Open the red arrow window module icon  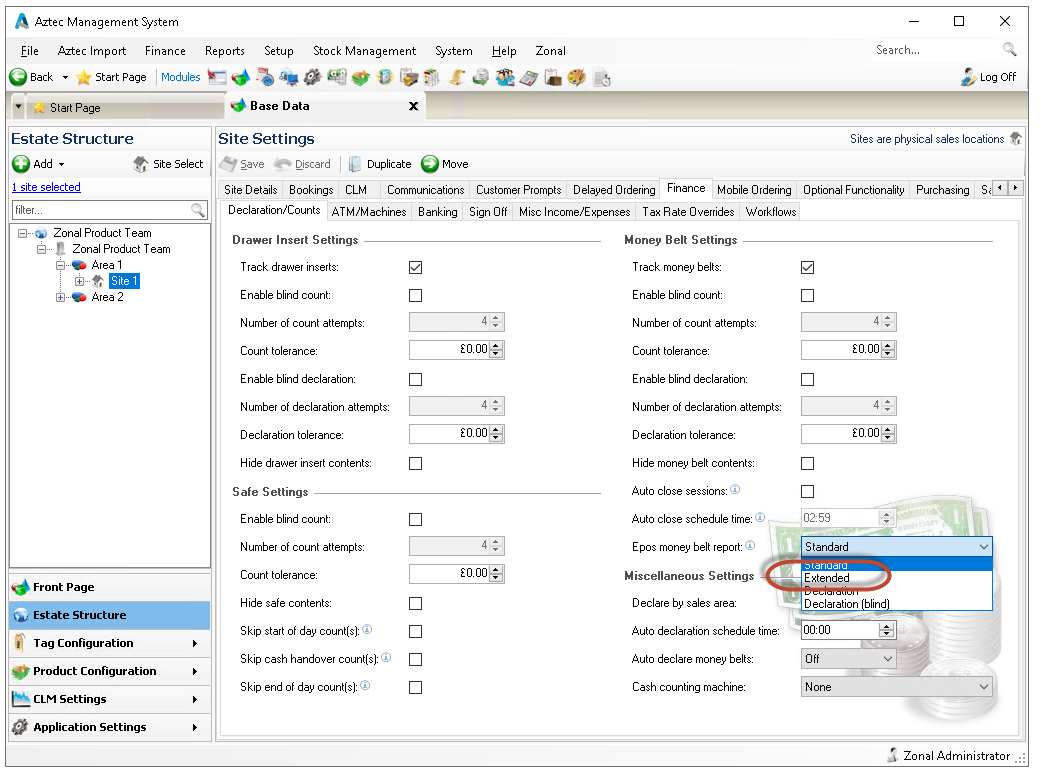[217, 77]
